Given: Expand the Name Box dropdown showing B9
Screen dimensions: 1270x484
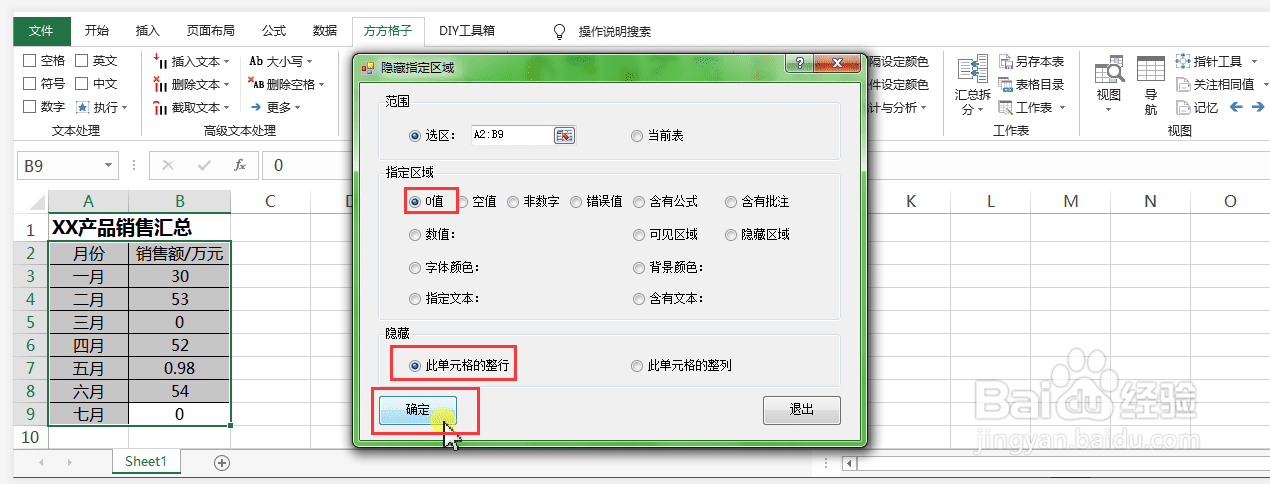Looking at the screenshot, I should coord(109,165).
